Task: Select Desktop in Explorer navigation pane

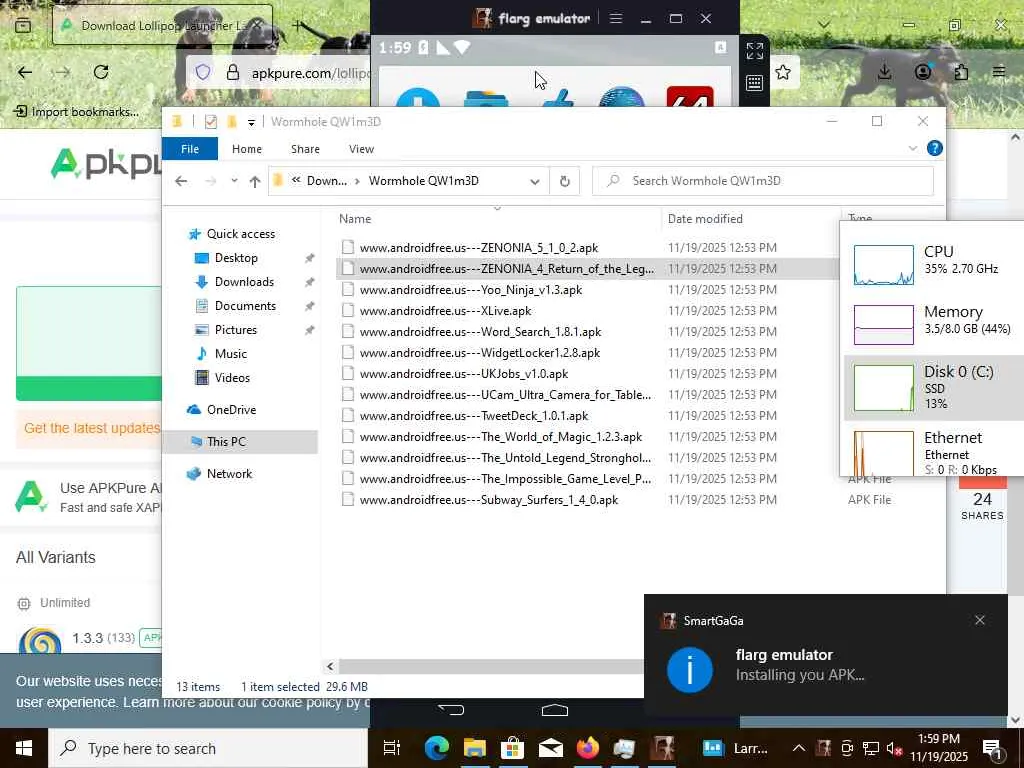Action: click(x=236, y=258)
